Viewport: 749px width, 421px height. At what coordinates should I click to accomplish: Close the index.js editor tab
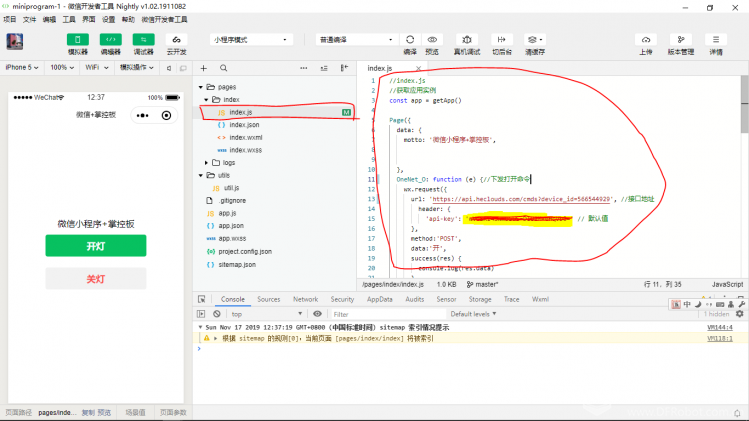pyautogui.click(x=418, y=69)
